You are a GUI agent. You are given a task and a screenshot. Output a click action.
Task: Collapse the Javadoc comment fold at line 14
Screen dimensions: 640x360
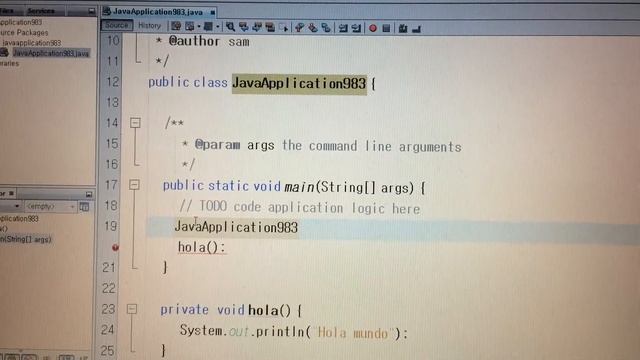click(135, 122)
